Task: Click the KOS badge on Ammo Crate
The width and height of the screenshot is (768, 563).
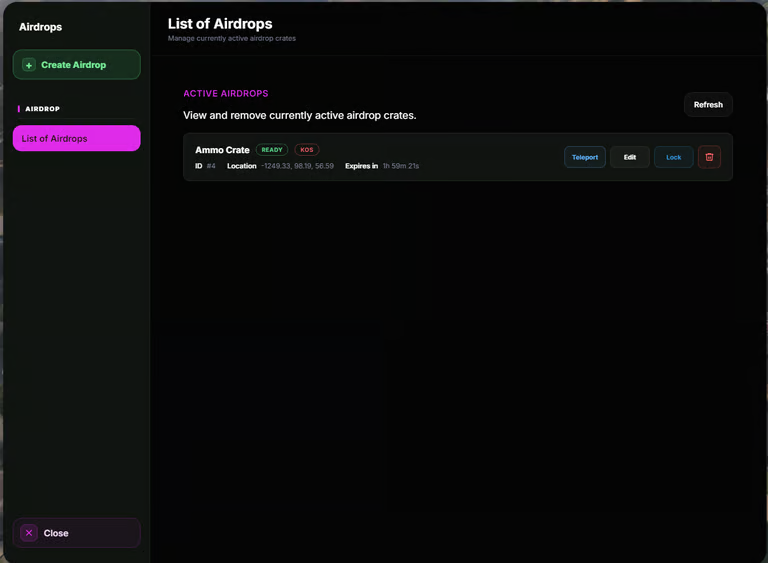Action: pyautogui.click(x=307, y=150)
